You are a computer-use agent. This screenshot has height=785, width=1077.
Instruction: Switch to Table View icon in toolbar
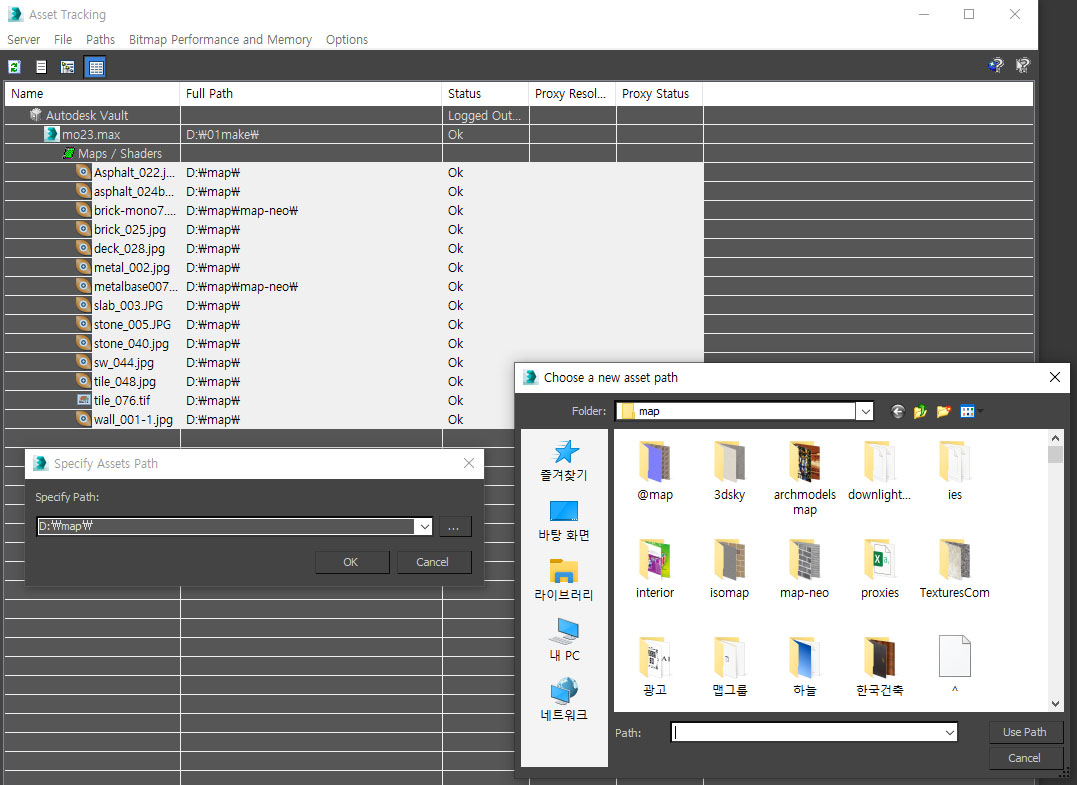tap(95, 67)
